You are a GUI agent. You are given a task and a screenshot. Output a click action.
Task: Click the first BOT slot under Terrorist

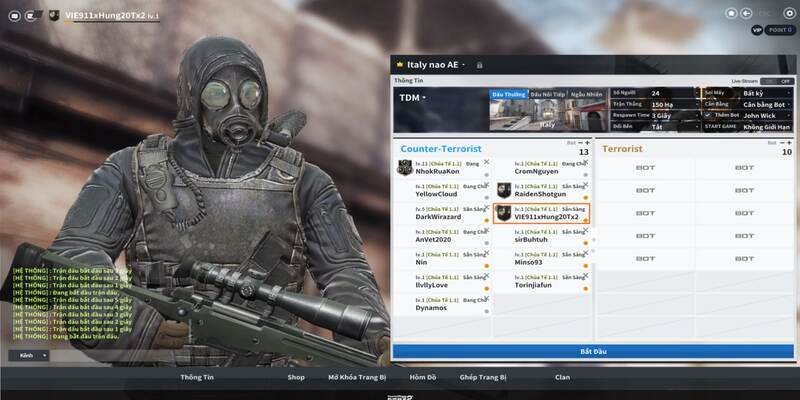[645, 167]
